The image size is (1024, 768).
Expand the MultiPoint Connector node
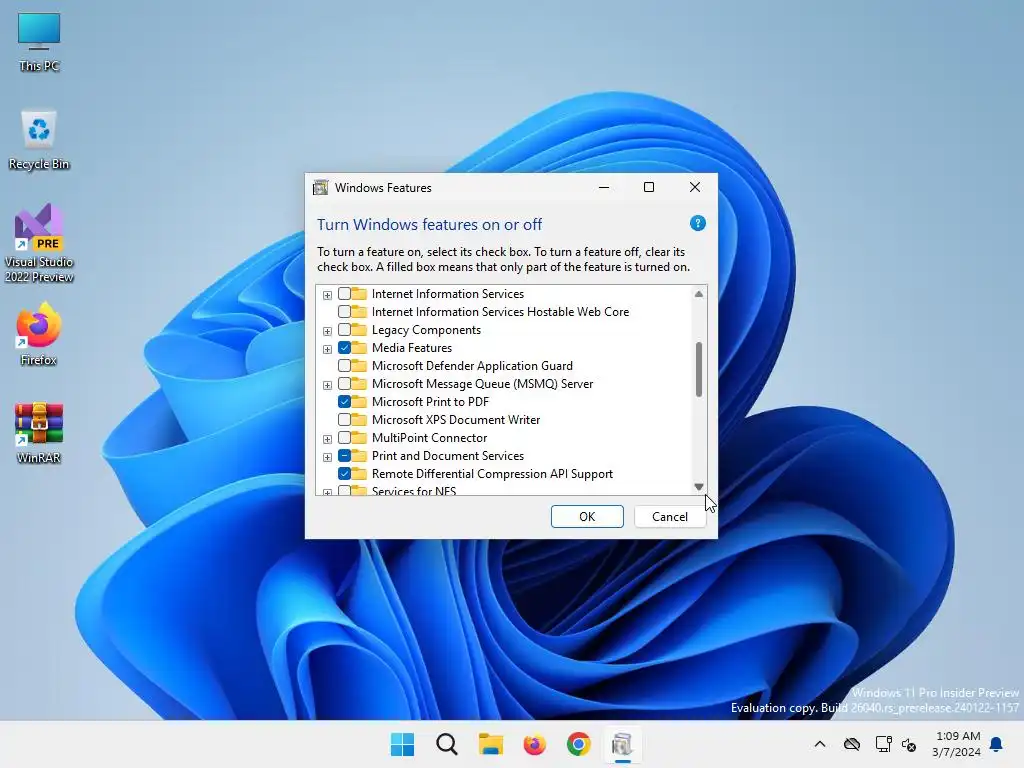point(327,439)
